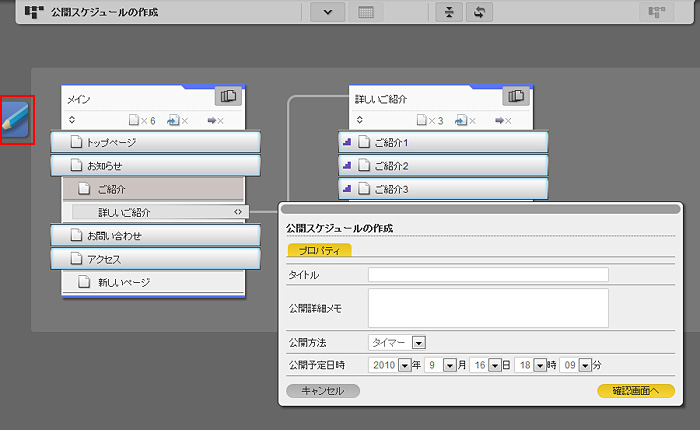Select the ご紹介2 page row
The height and width of the screenshot is (430, 700).
coord(443,166)
